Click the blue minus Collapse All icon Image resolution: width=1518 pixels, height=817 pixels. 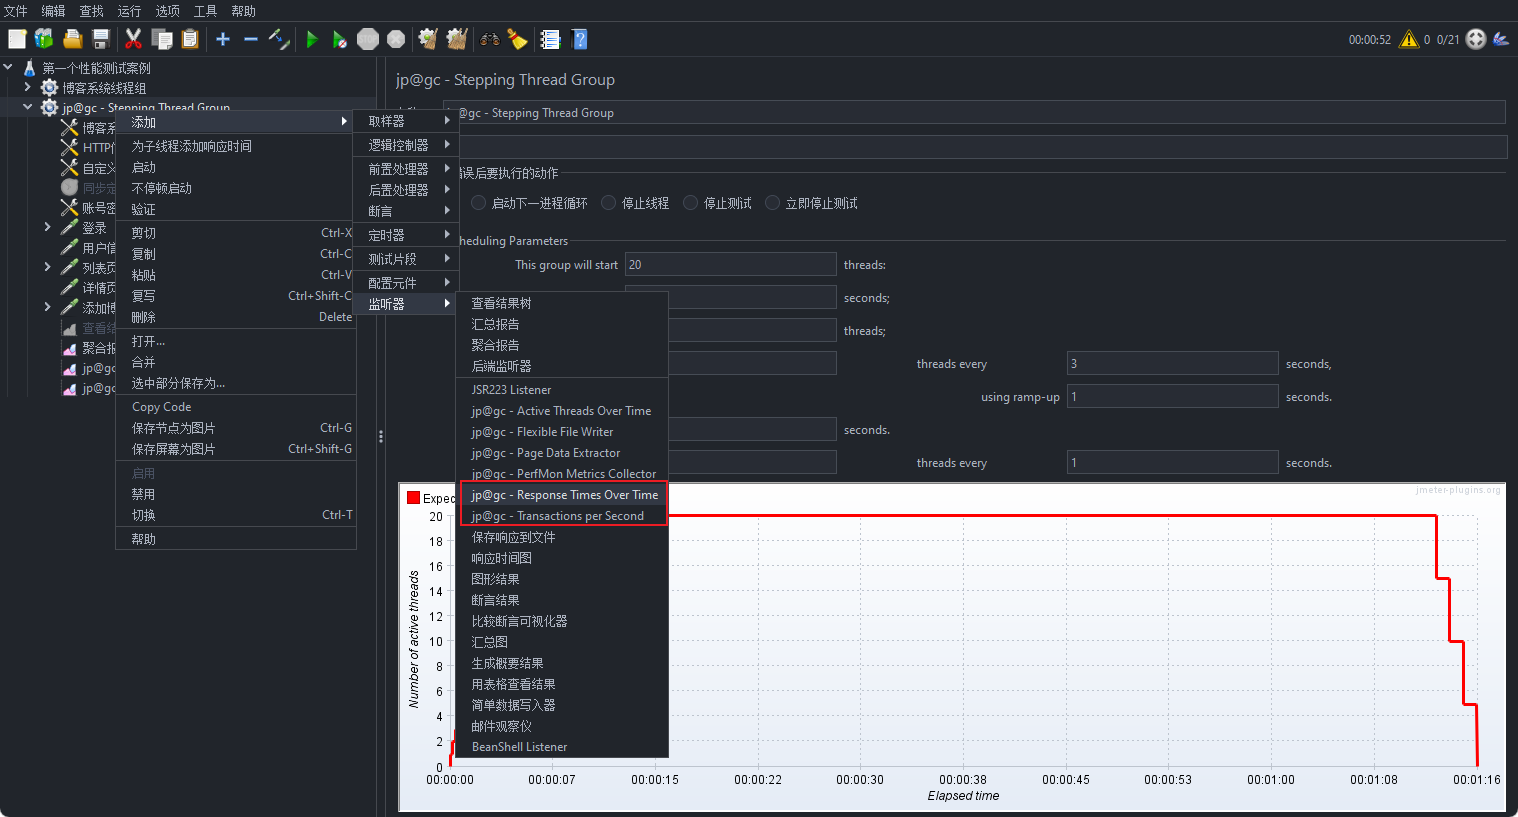click(251, 39)
